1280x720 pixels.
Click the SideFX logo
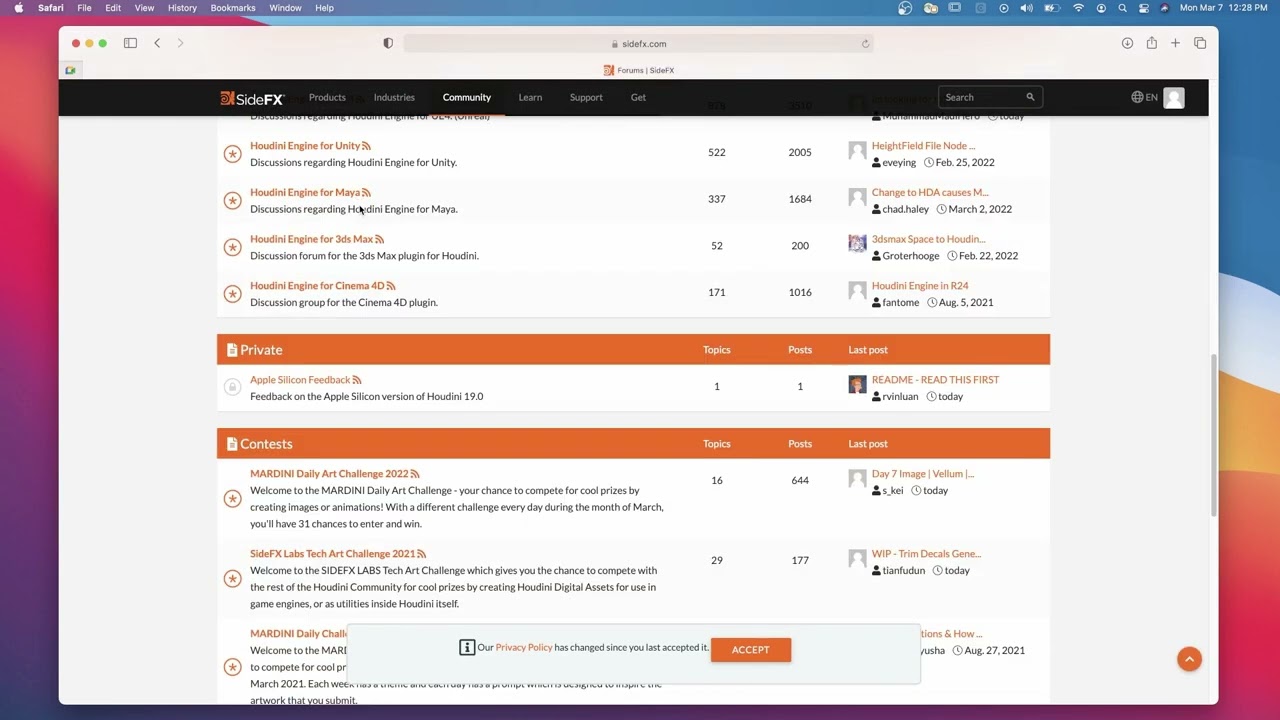click(x=252, y=98)
